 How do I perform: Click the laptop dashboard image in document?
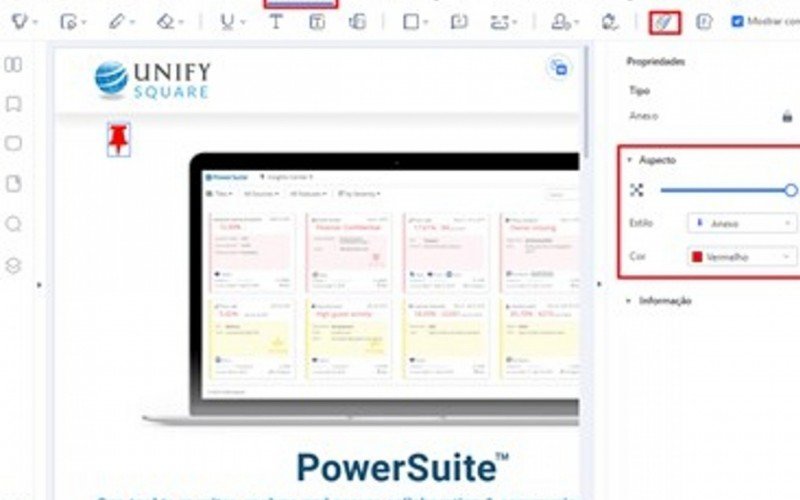360,288
